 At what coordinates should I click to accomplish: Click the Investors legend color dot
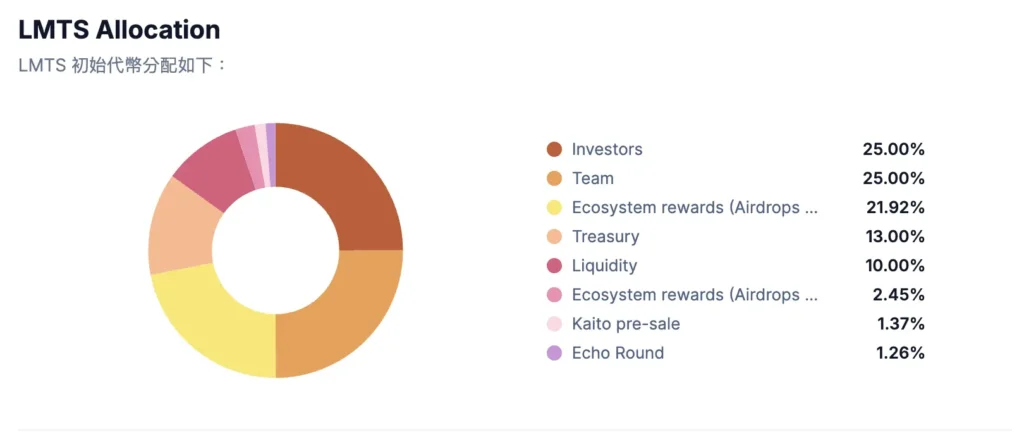point(554,150)
